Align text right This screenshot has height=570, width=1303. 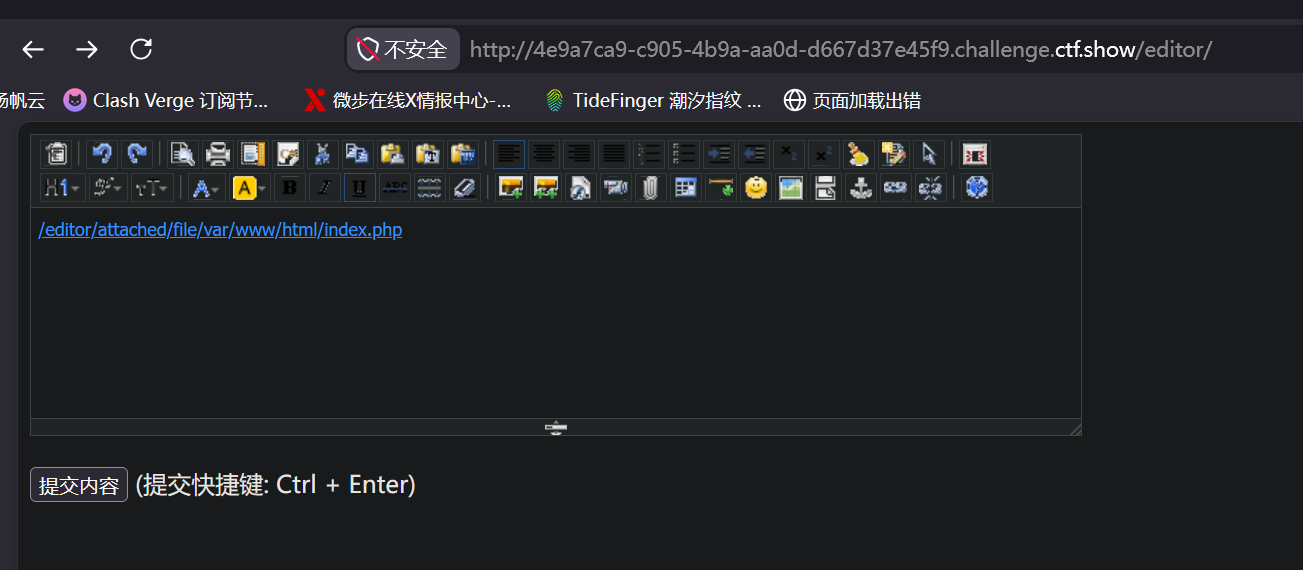(x=579, y=154)
